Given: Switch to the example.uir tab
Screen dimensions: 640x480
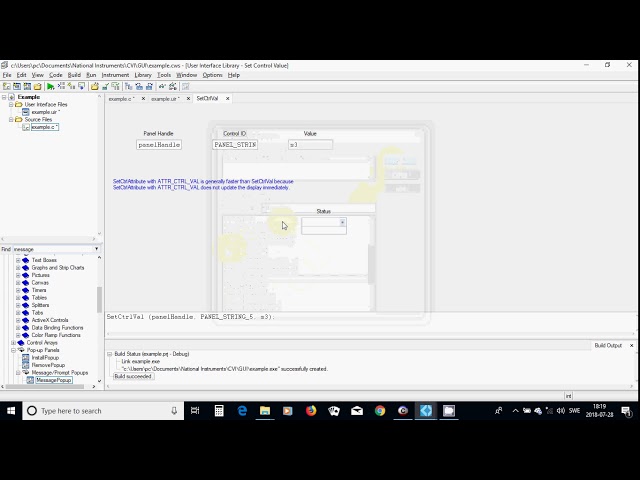Looking at the screenshot, I should point(165,99).
